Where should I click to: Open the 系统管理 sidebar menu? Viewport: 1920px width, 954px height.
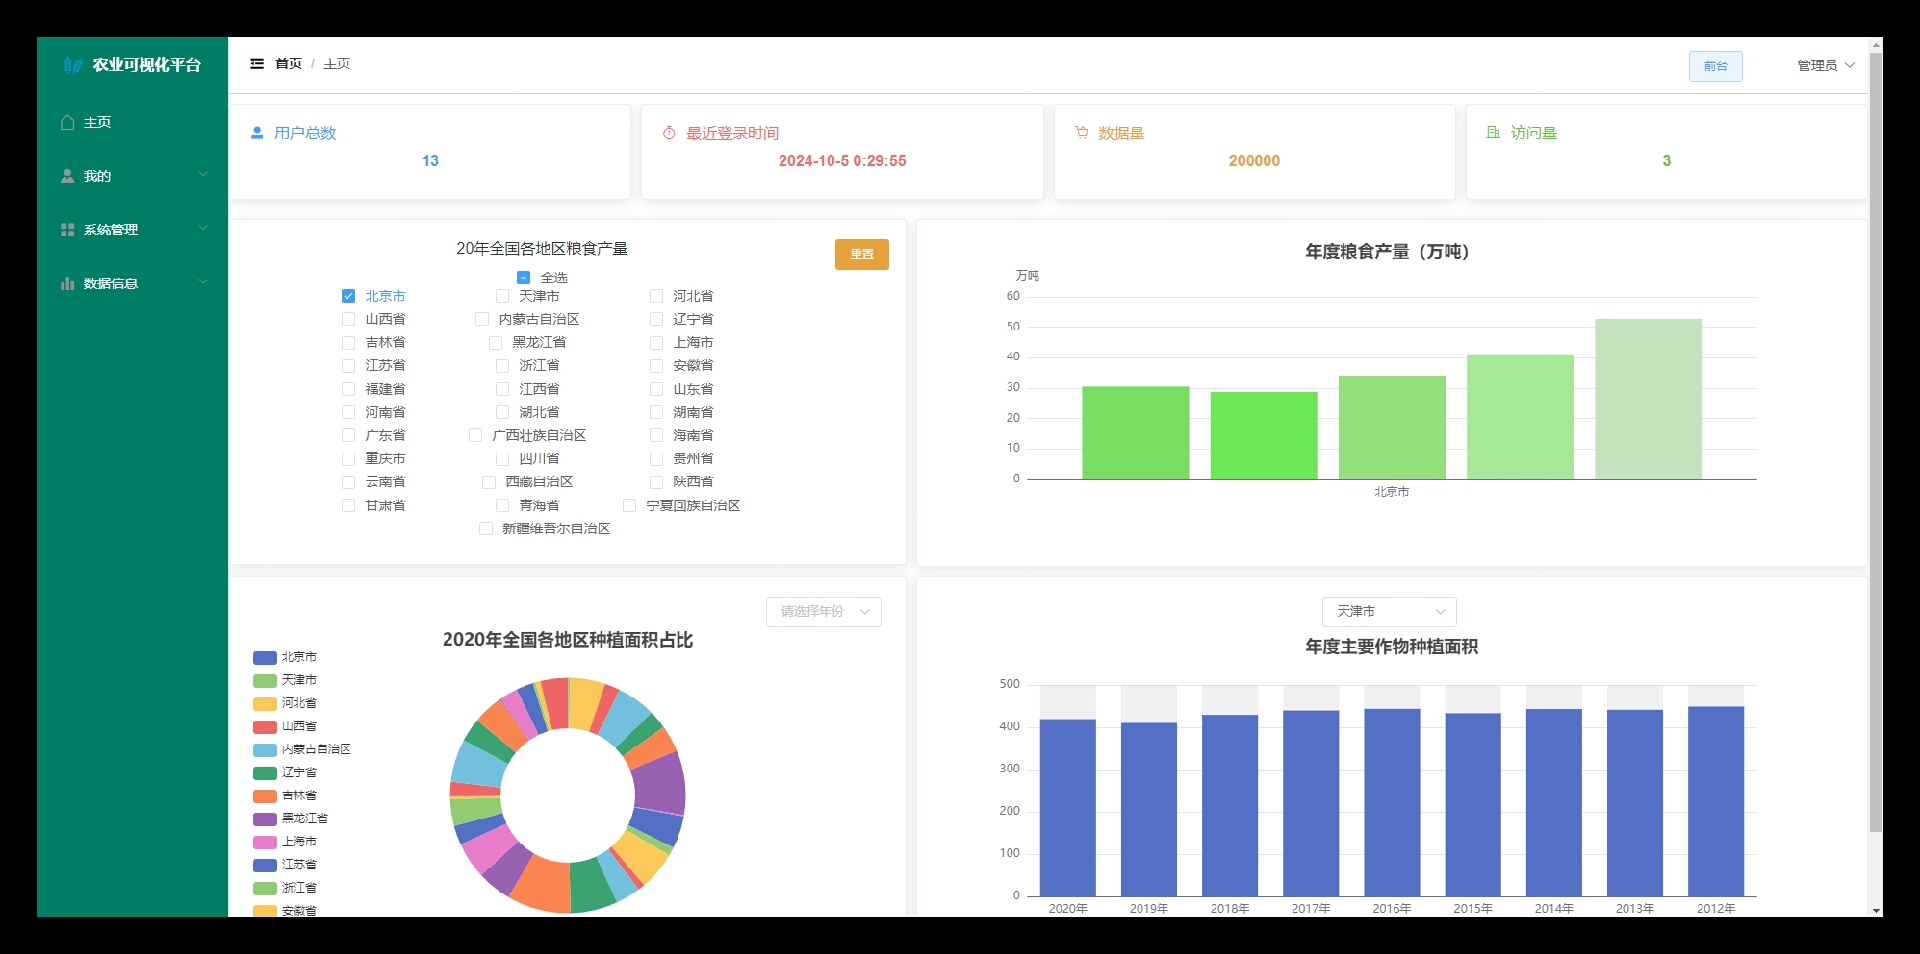(132, 230)
